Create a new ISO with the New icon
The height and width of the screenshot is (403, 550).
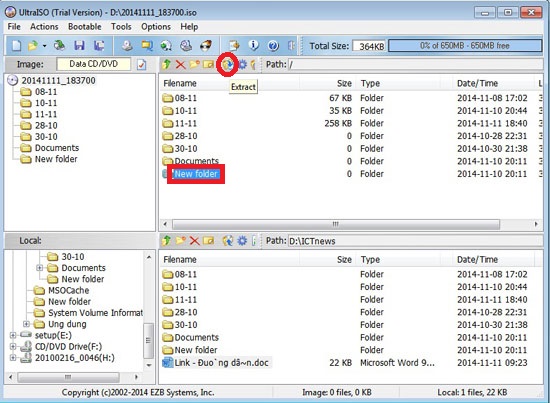point(16,46)
